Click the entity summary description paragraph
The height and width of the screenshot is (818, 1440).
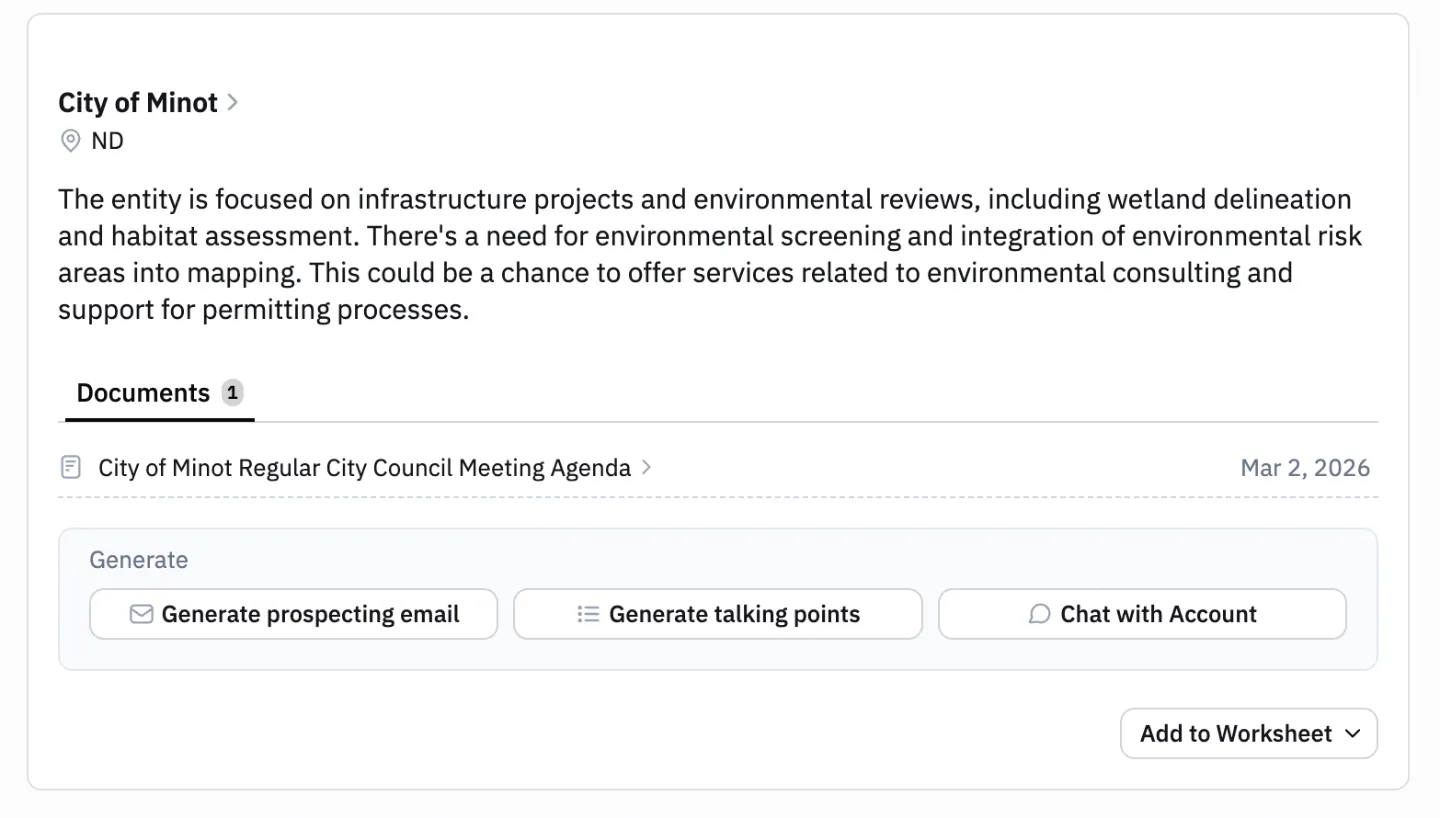click(710, 254)
